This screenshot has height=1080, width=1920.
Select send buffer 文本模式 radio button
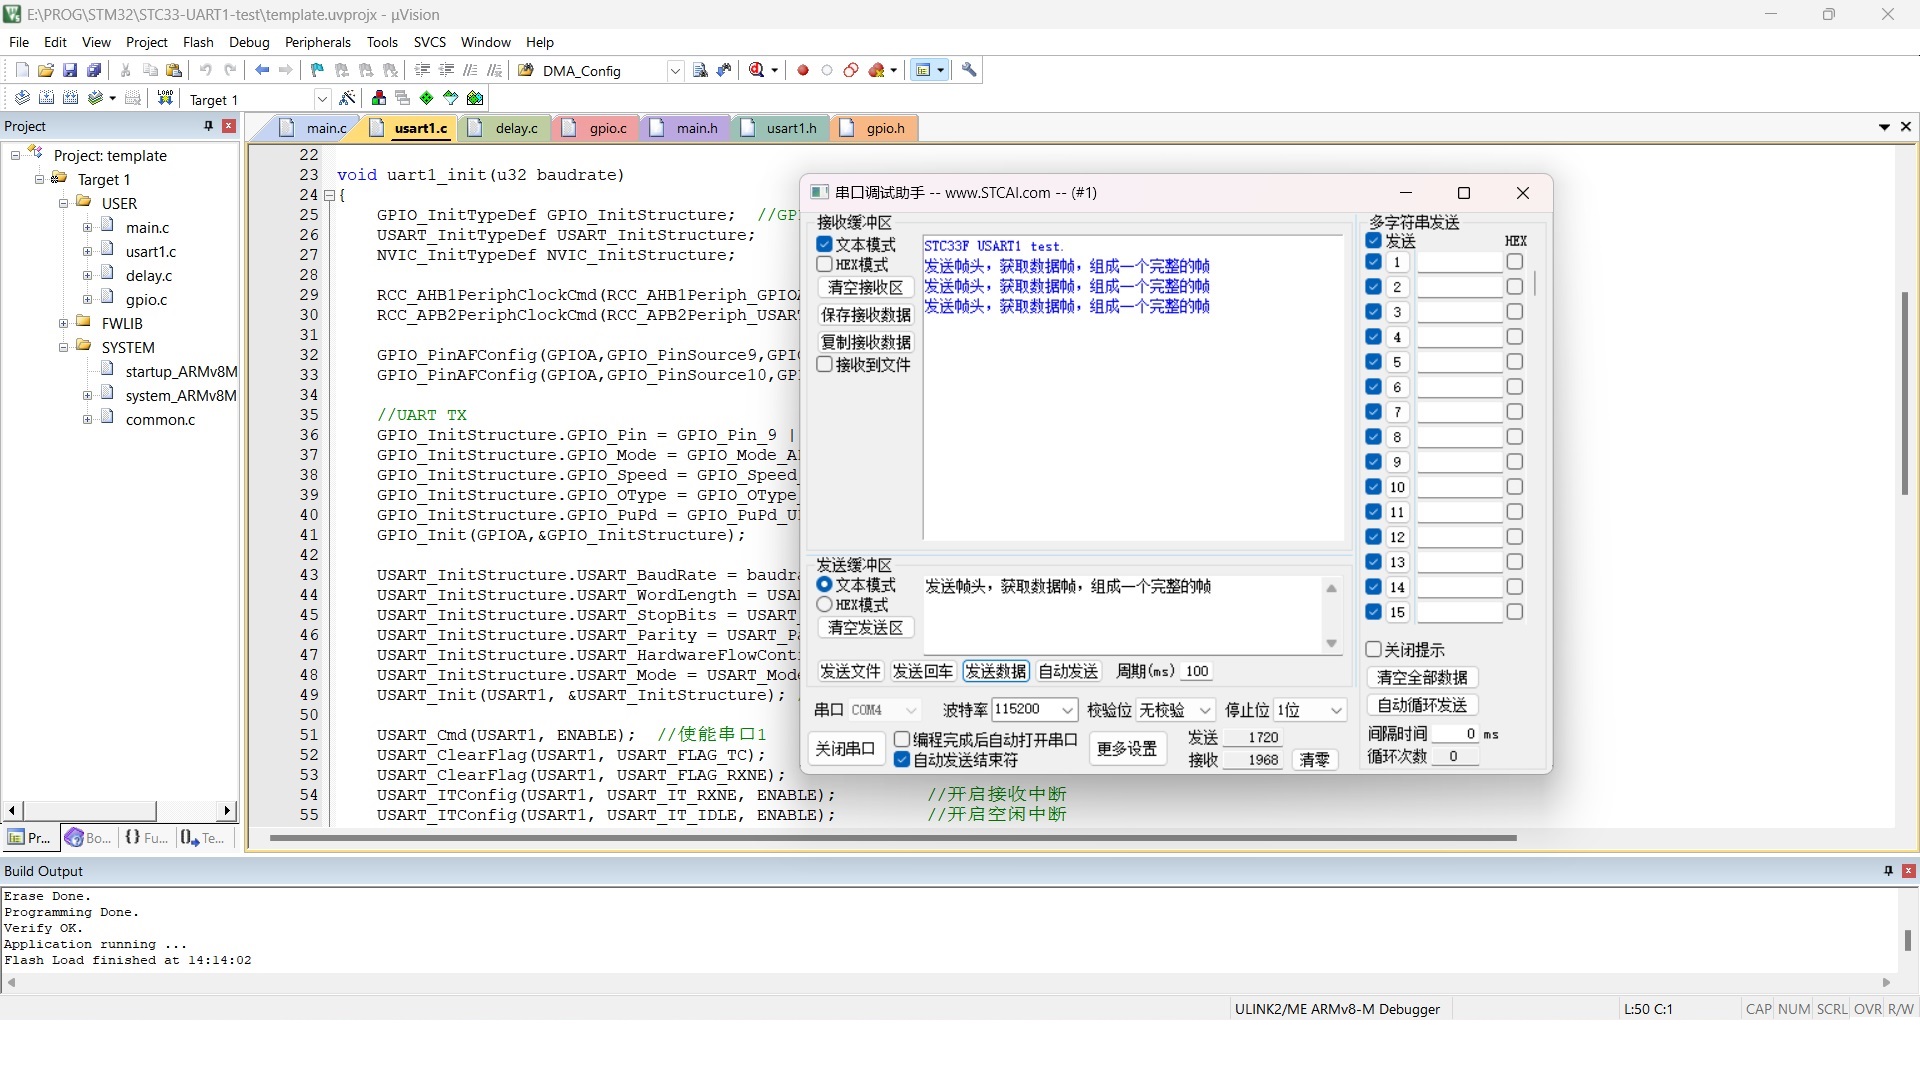pos(825,584)
